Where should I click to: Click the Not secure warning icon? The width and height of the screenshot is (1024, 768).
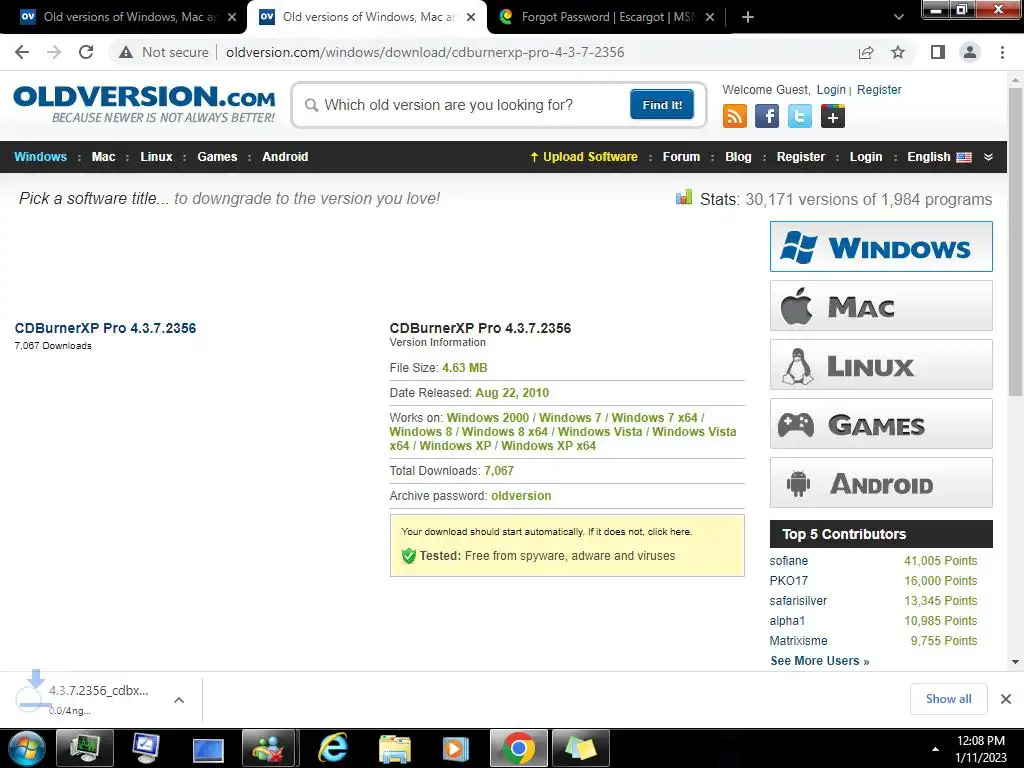tap(126, 52)
